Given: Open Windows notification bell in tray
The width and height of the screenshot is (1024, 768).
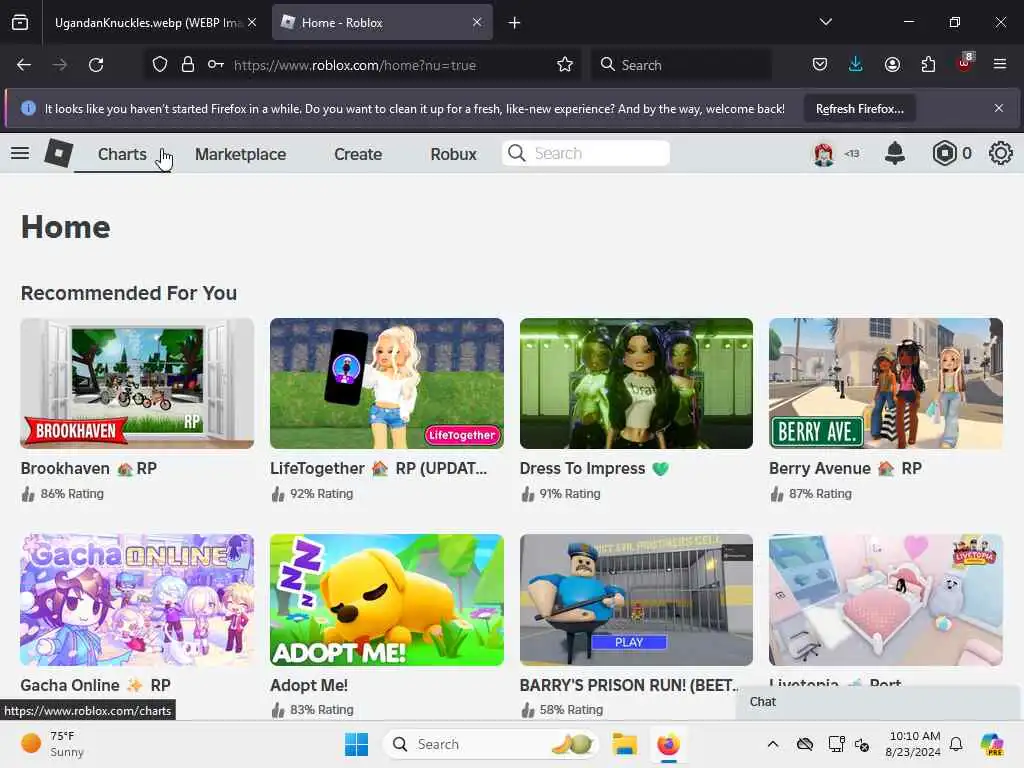Looking at the screenshot, I should [956, 744].
